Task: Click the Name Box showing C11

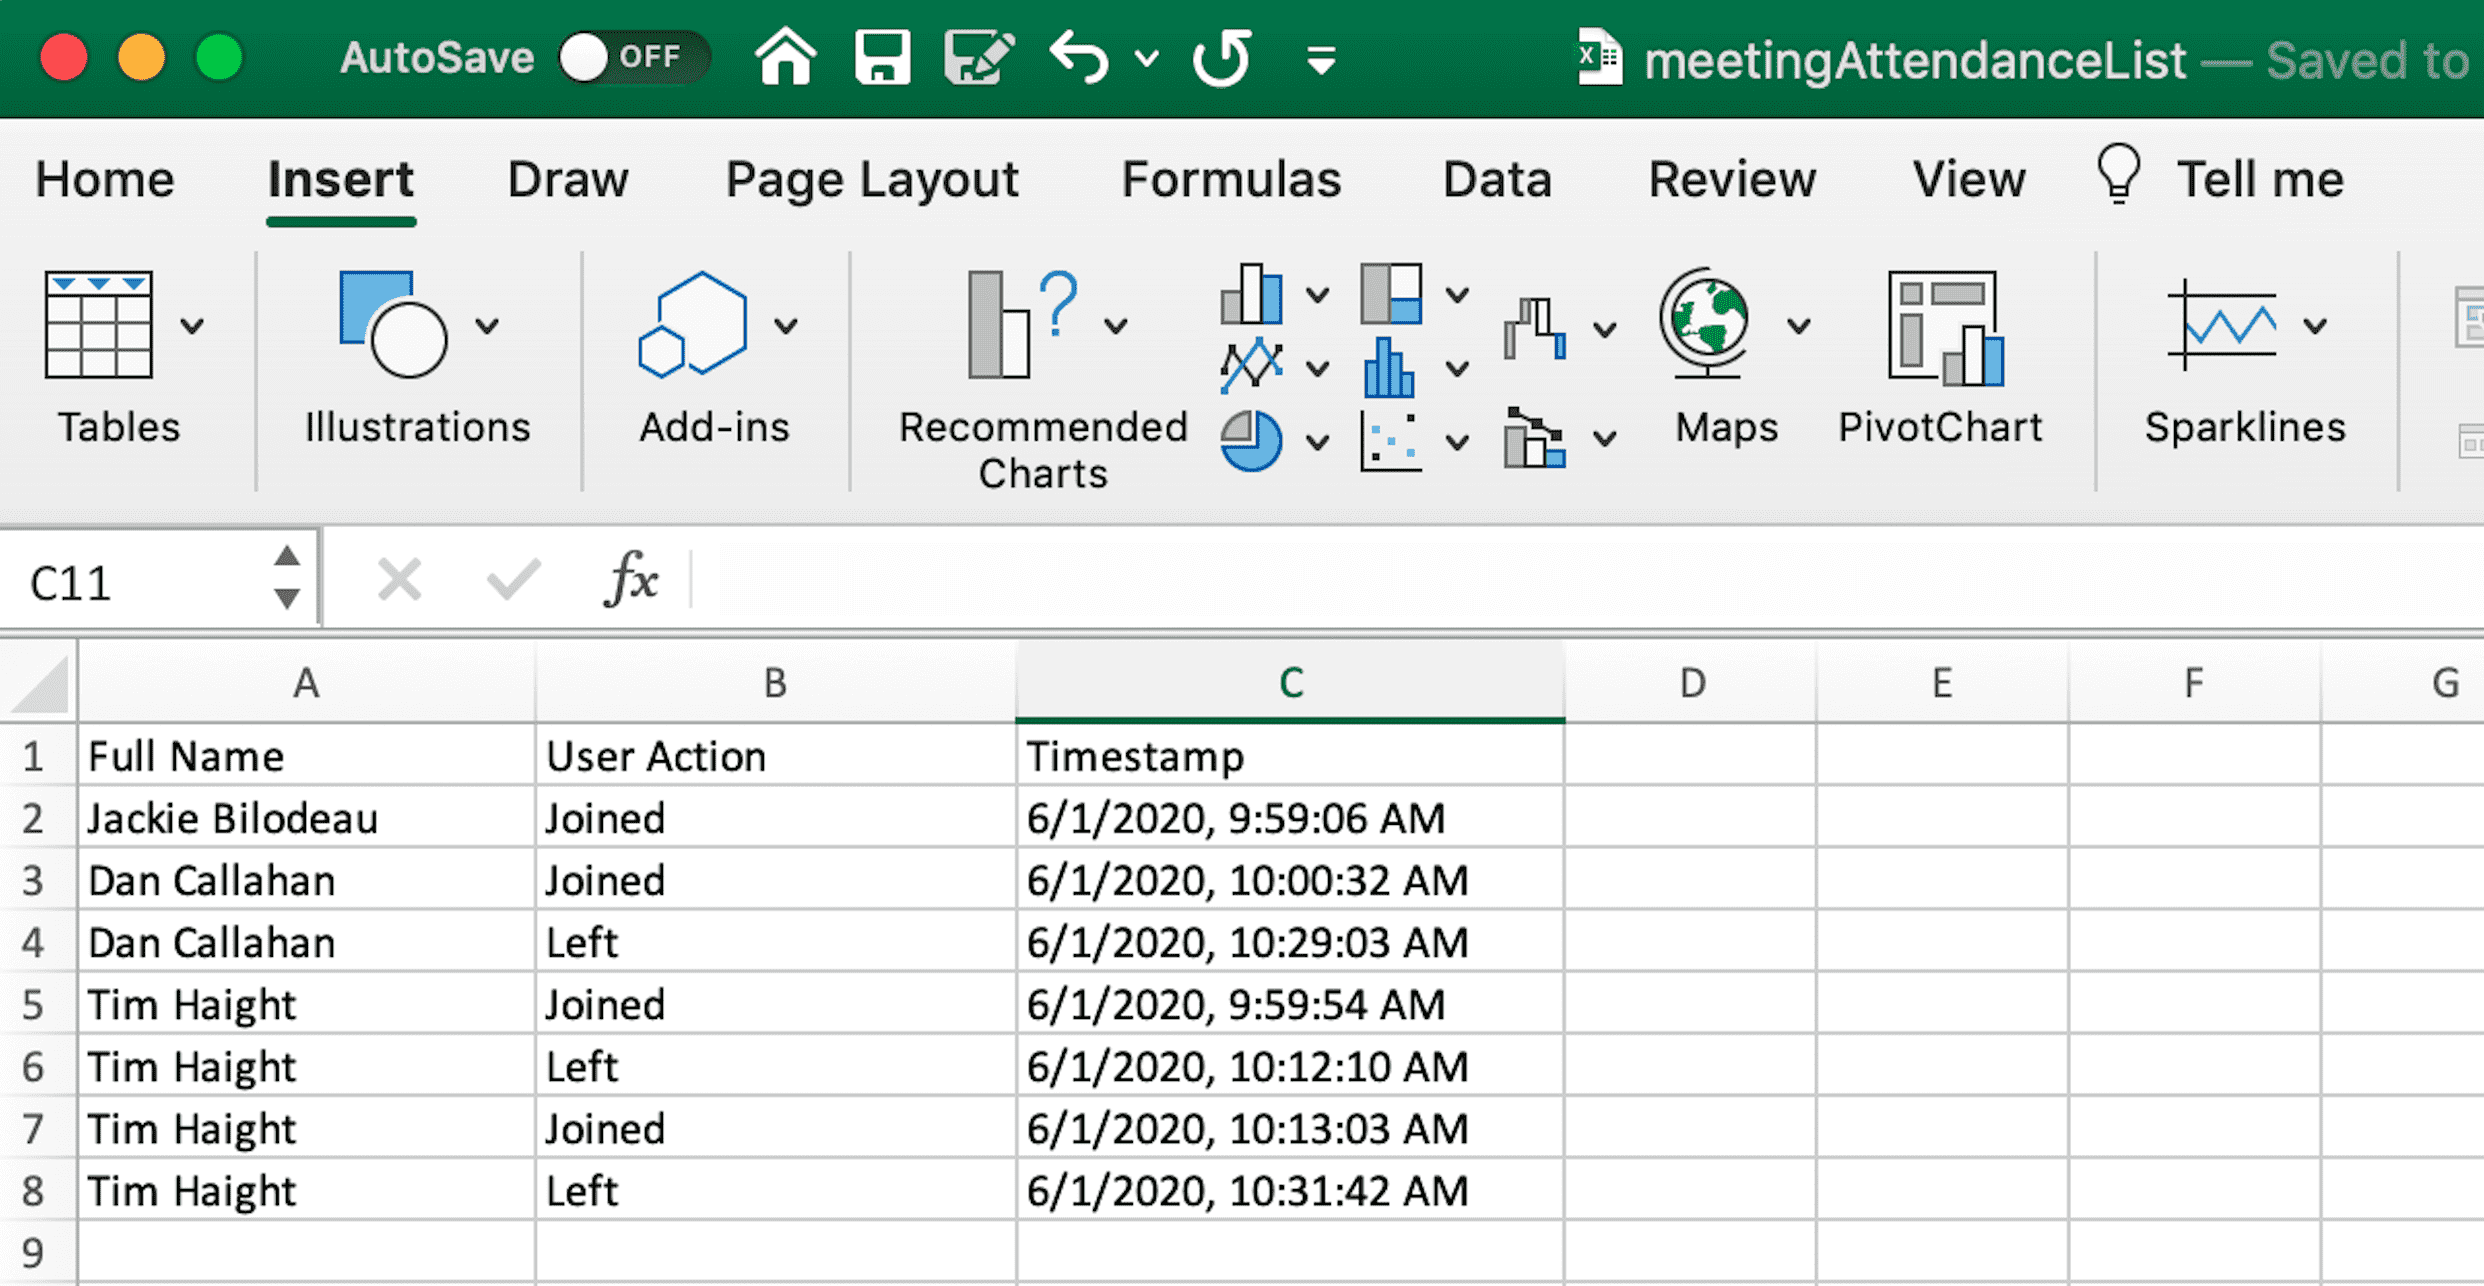Action: [x=140, y=582]
